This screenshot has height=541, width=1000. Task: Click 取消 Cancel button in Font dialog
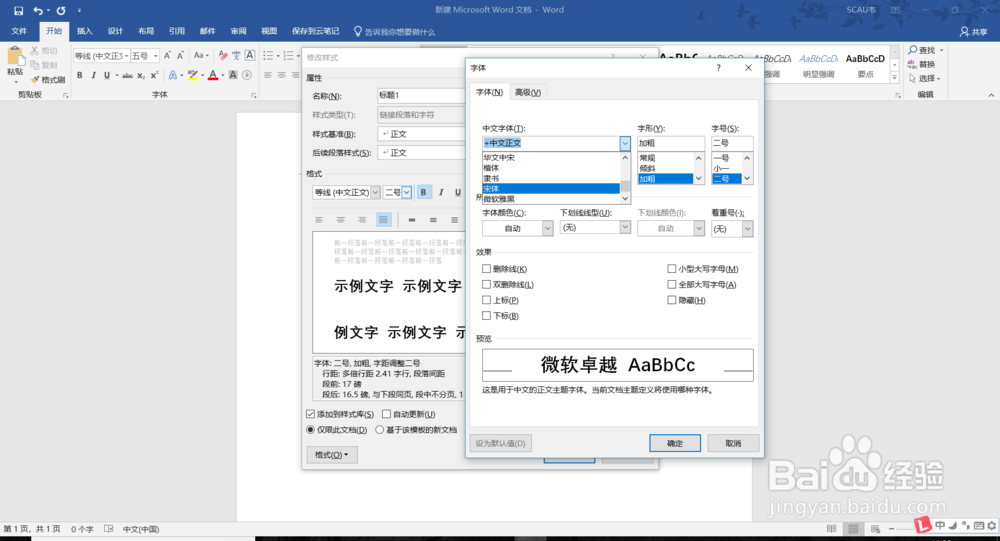pos(733,443)
